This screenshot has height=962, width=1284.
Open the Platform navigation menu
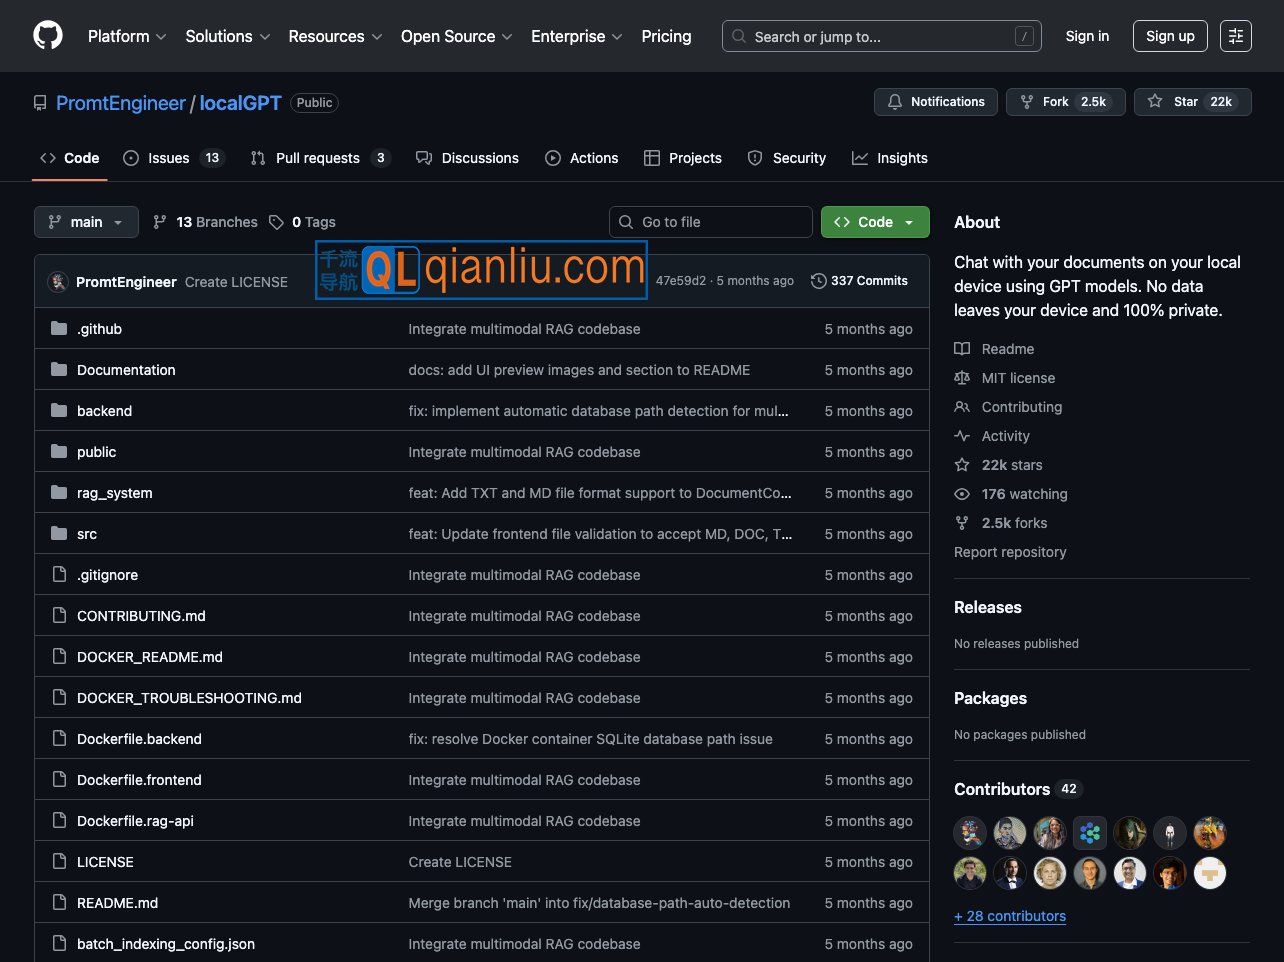[127, 36]
